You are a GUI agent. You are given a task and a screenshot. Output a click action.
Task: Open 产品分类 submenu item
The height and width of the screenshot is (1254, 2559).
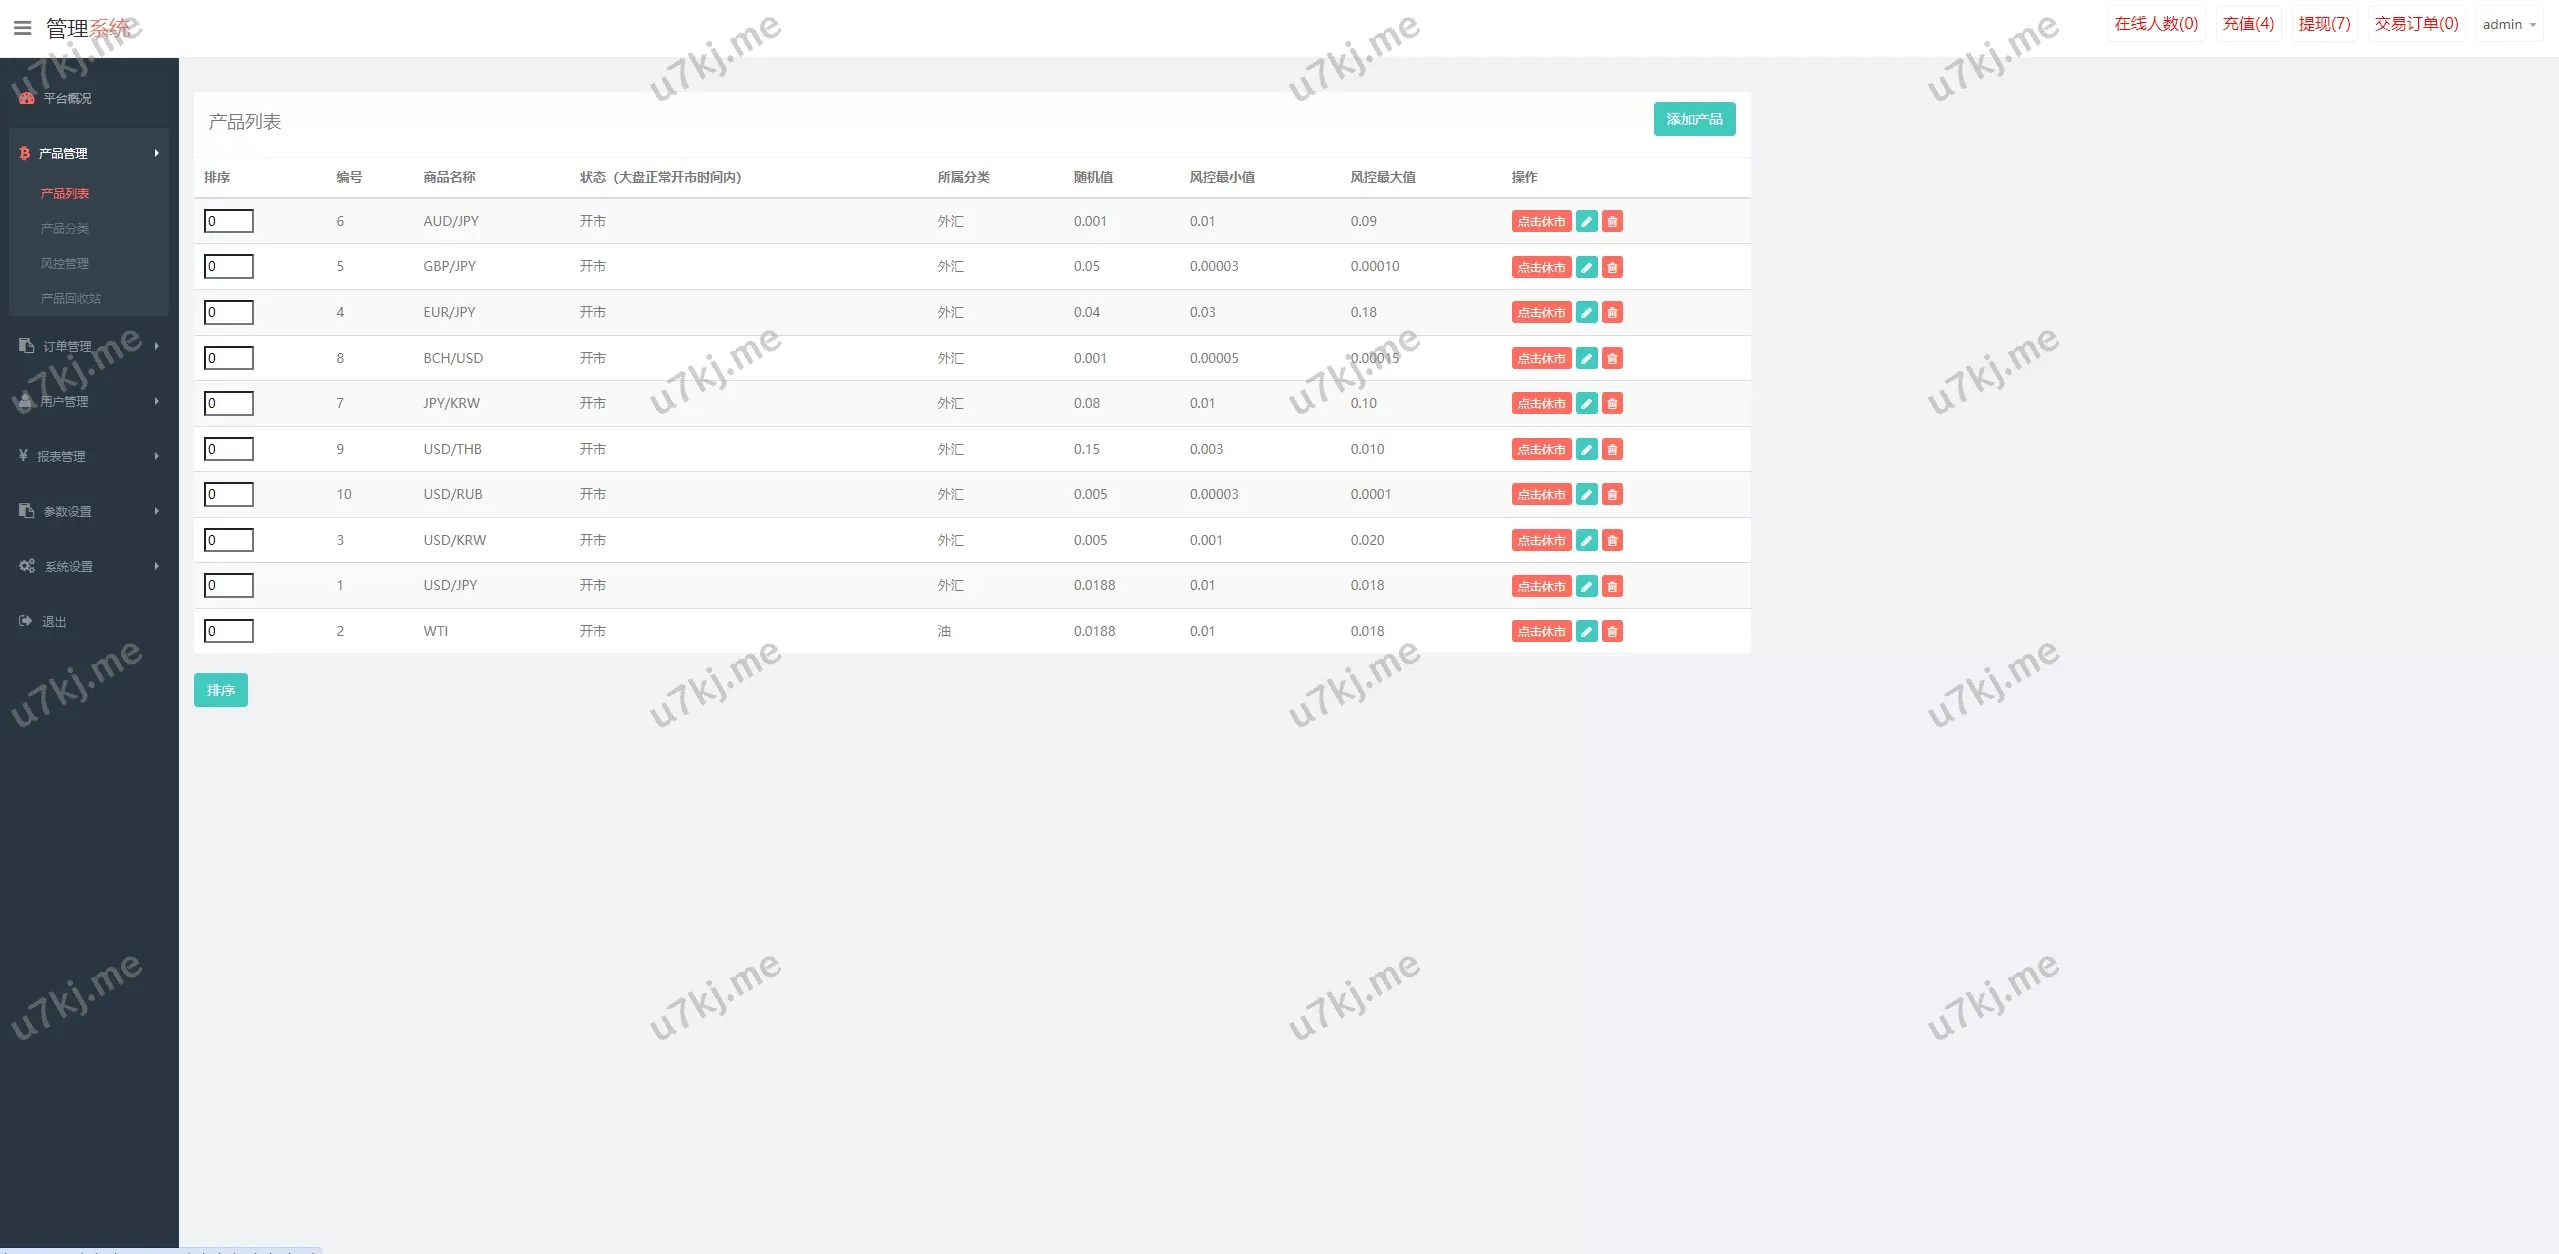coord(65,228)
